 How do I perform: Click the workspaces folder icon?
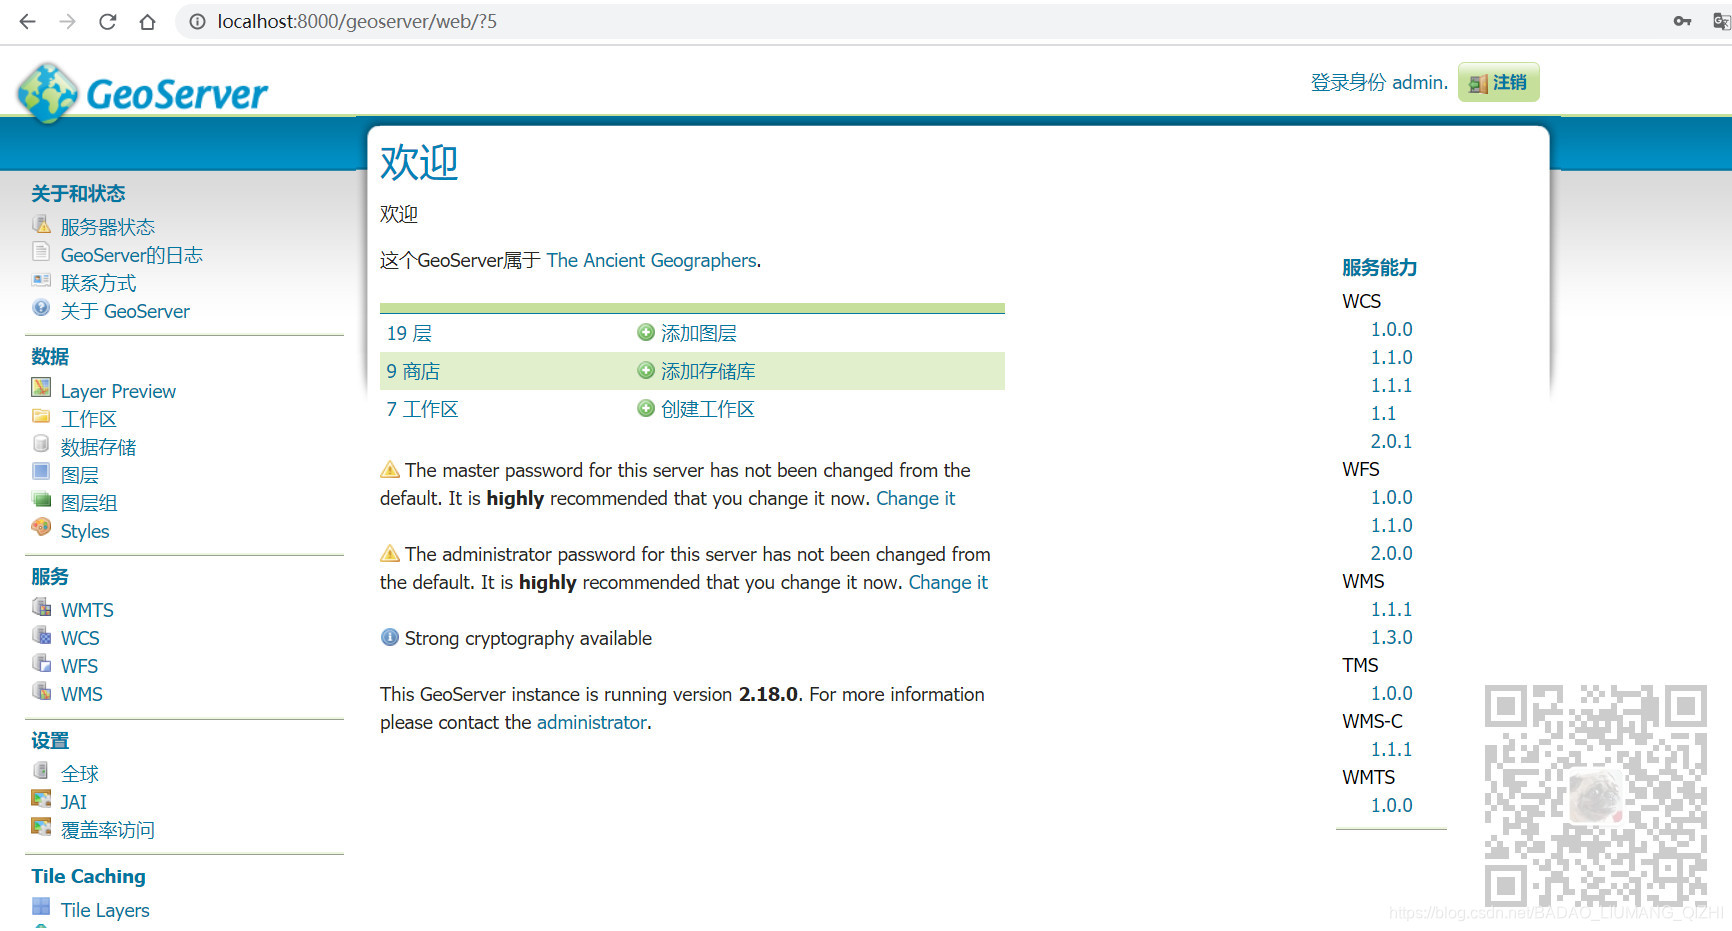[41, 416]
